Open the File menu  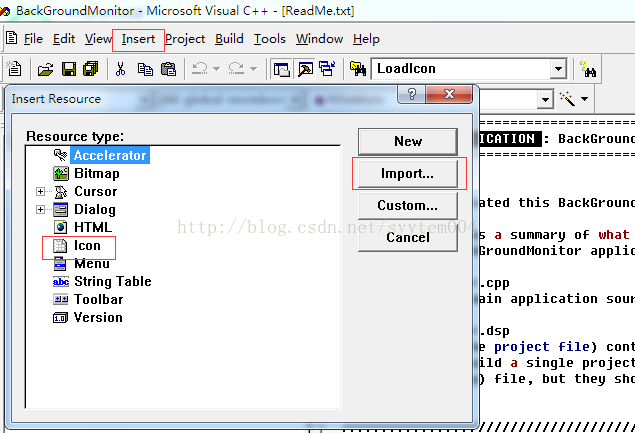coord(33,39)
